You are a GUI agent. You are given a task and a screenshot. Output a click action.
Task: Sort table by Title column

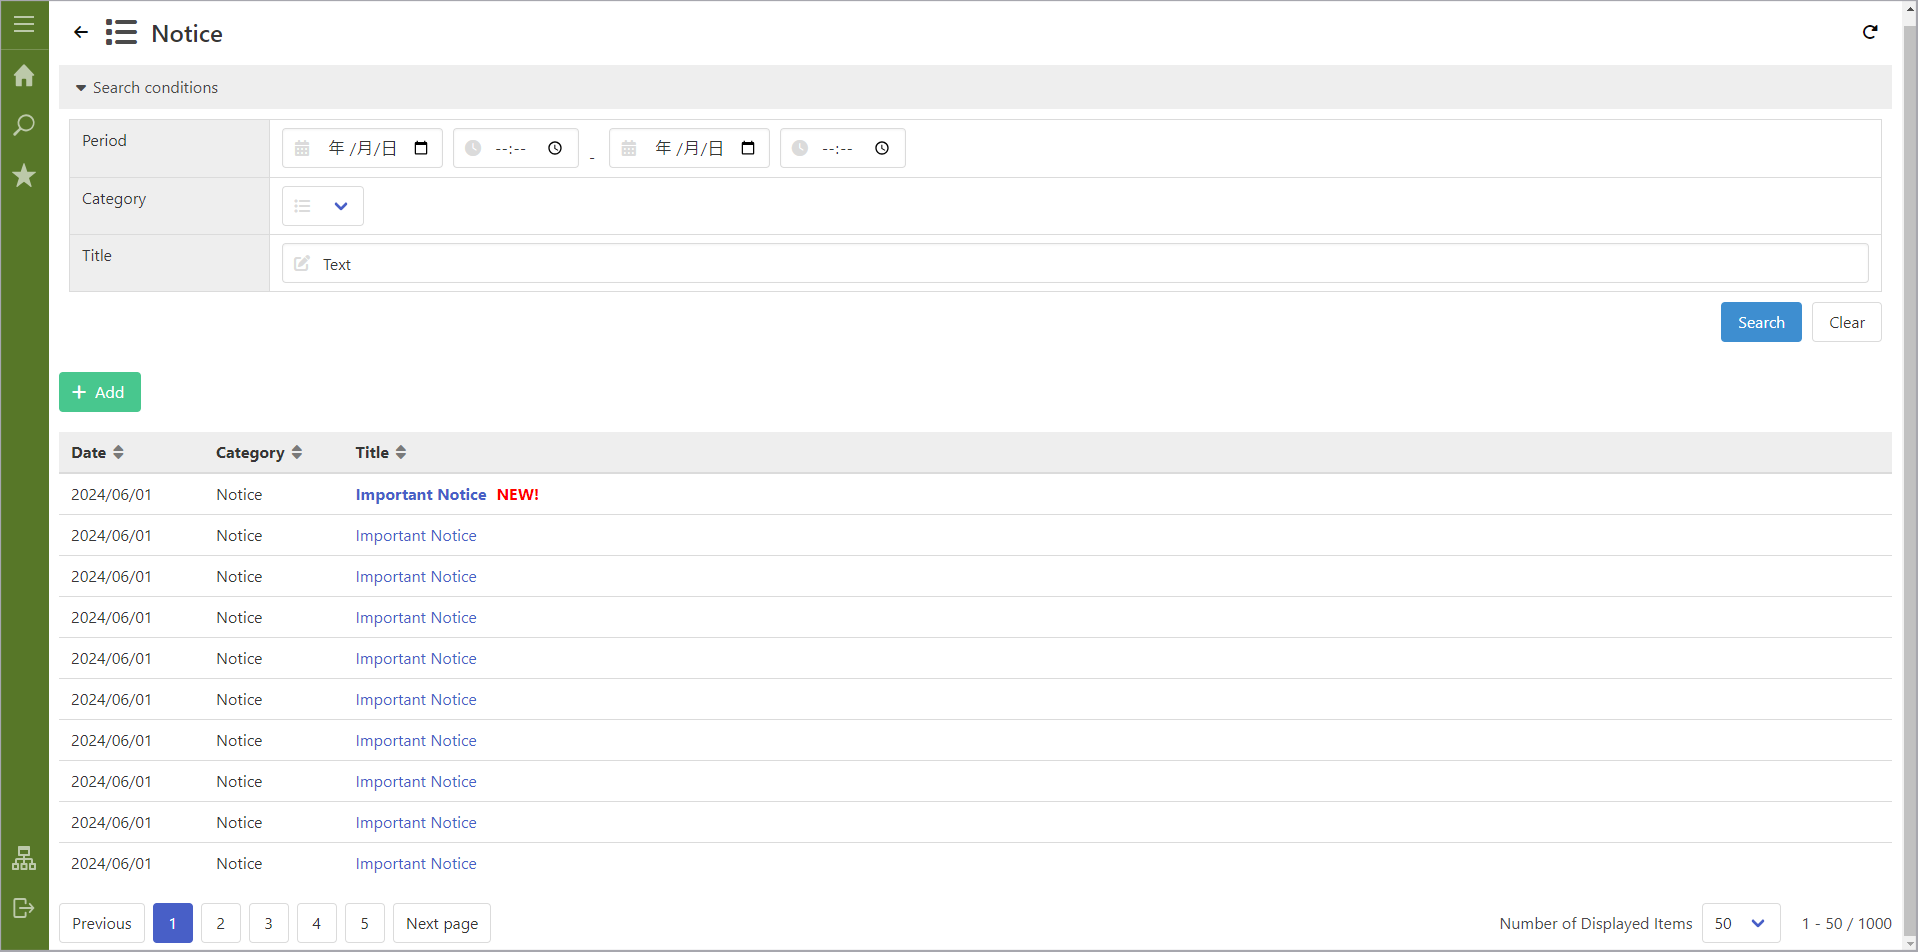[x=381, y=452]
